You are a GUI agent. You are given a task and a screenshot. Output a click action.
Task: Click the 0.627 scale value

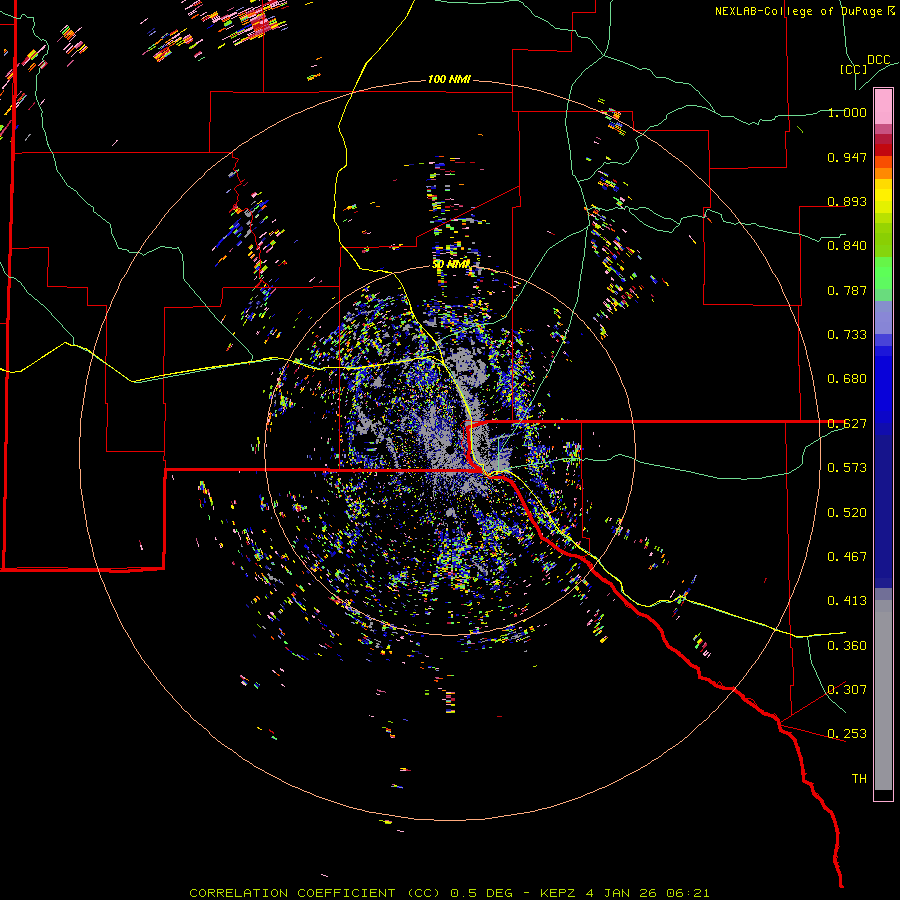tap(847, 424)
